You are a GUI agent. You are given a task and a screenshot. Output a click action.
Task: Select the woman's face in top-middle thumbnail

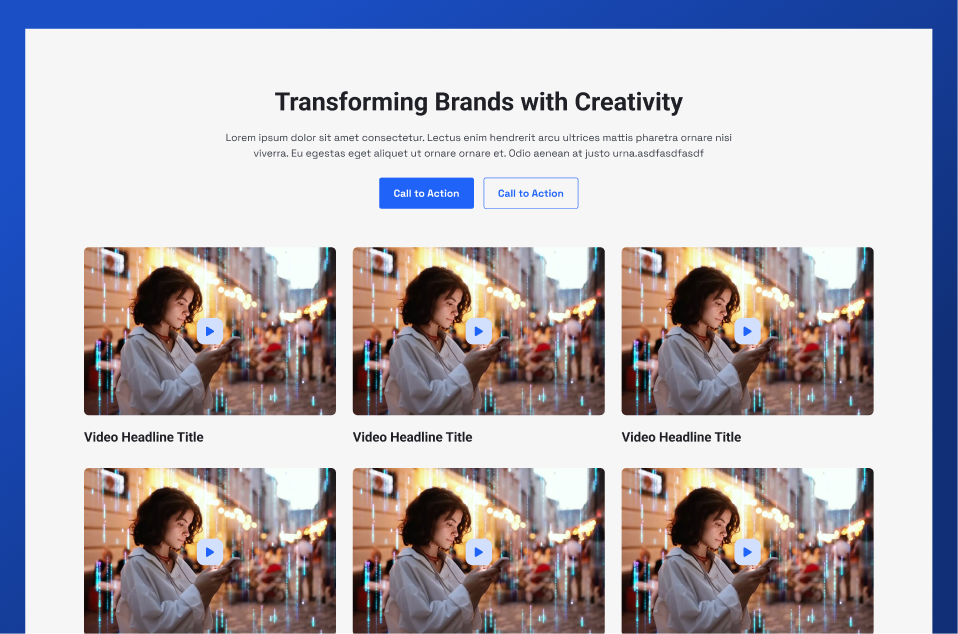pyautogui.click(x=451, y=306)
